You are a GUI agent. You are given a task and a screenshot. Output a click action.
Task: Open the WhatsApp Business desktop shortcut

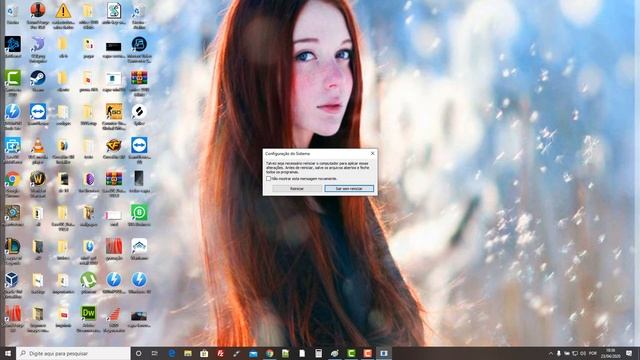pyautogui.click(x=139, y=213)
